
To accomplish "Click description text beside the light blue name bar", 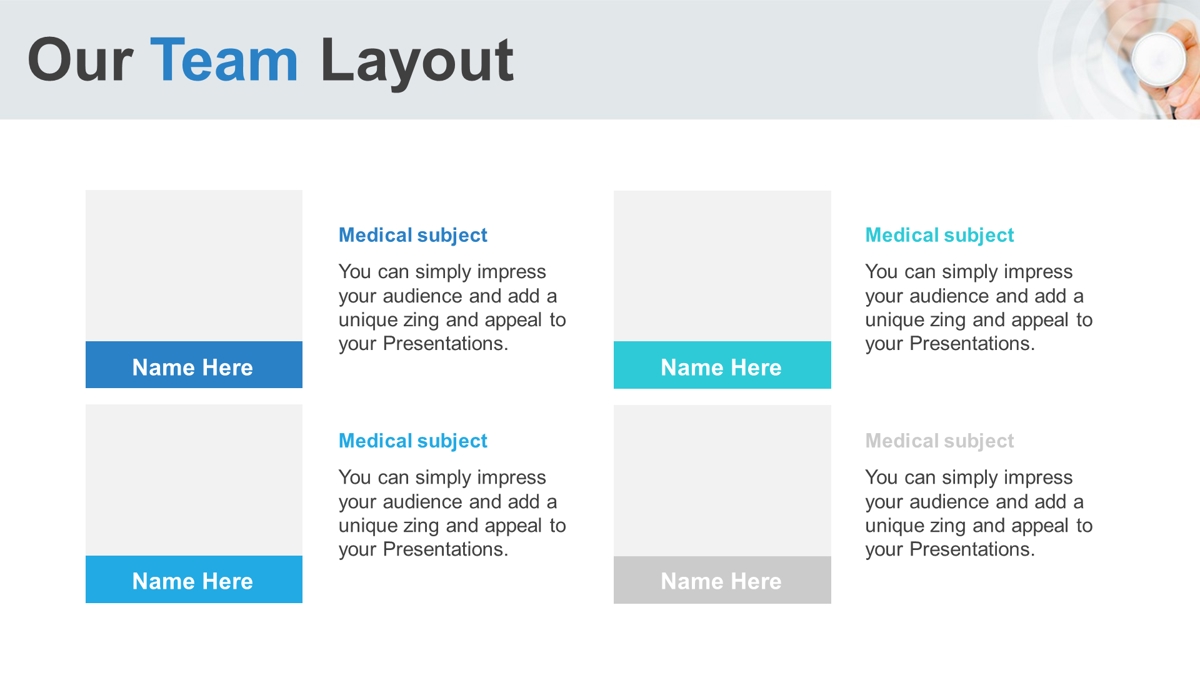I will click(452, 514).
